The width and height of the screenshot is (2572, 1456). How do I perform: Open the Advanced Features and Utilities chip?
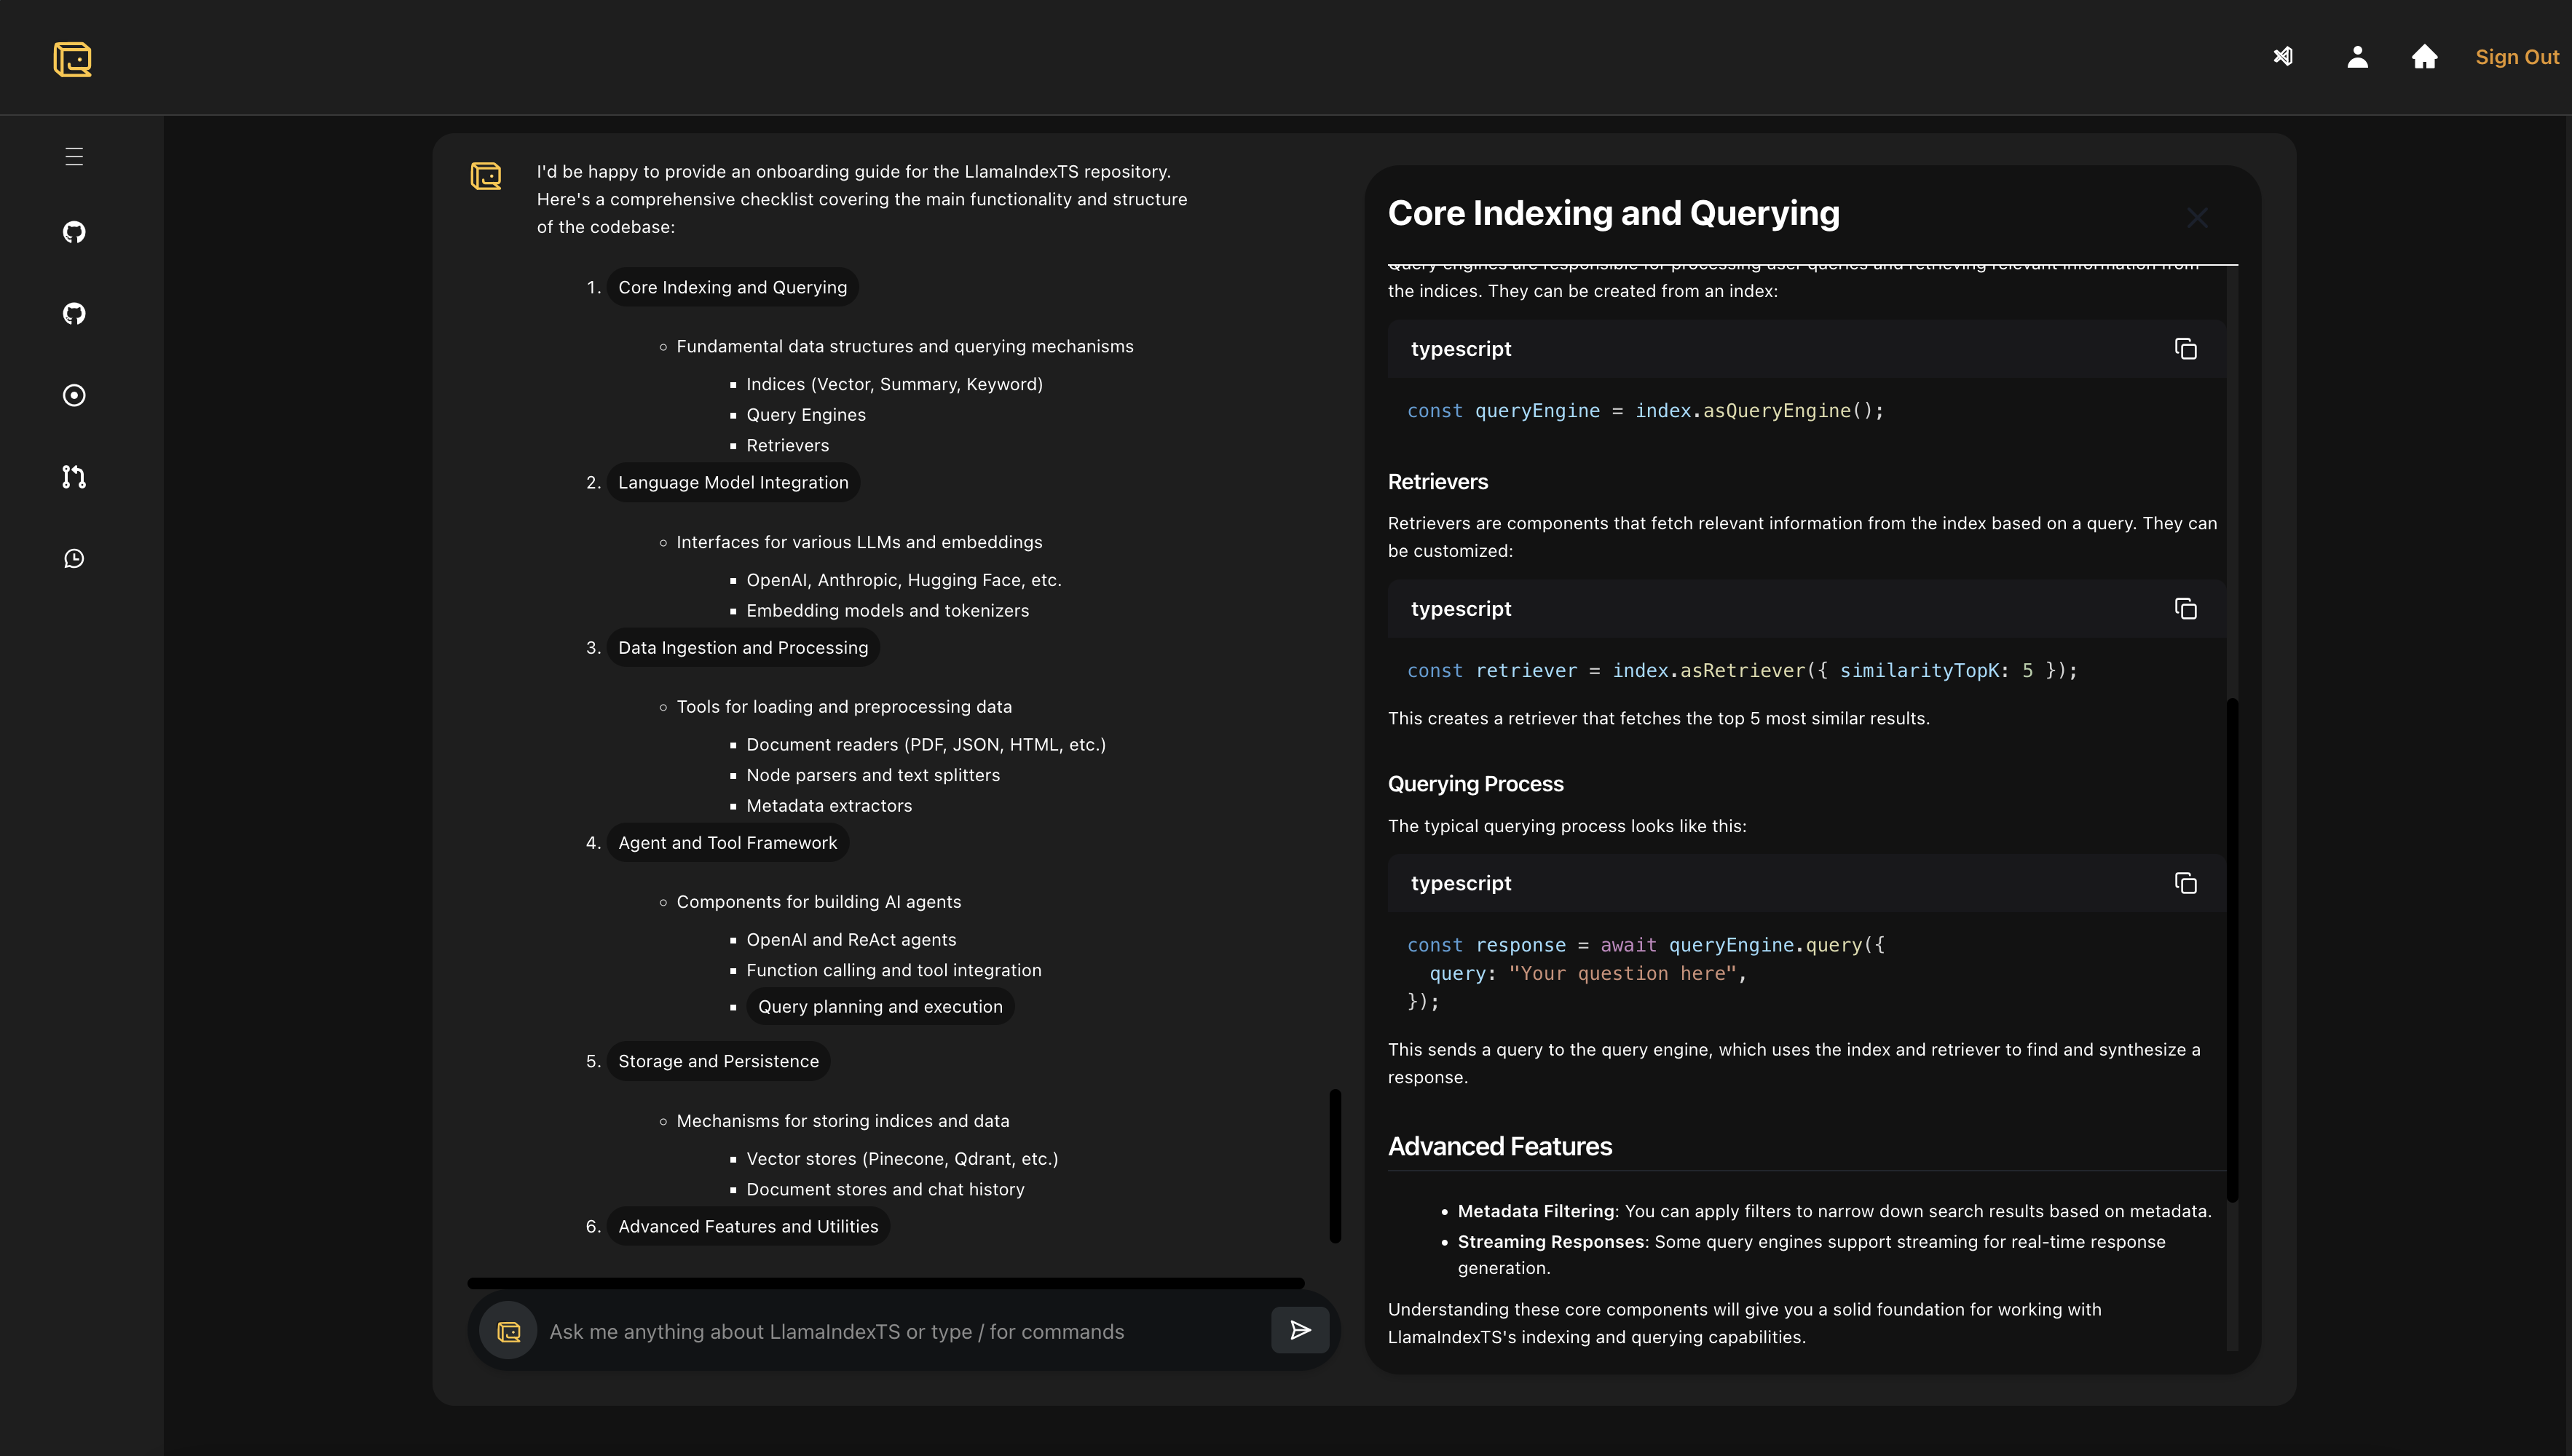[748, 1226]
